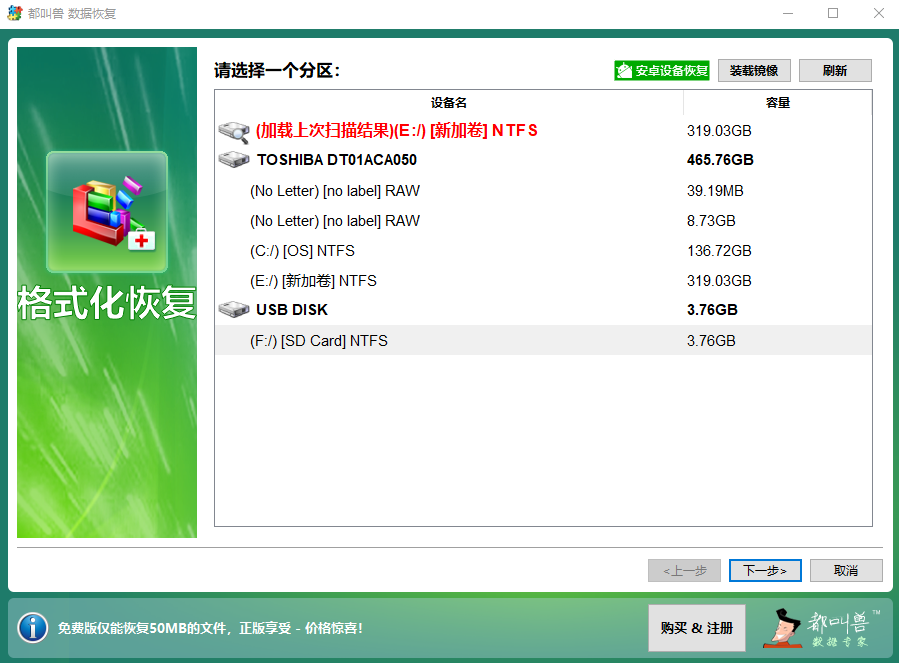
Task: Click the blue info icon in bottom banner
Action: 33,627
